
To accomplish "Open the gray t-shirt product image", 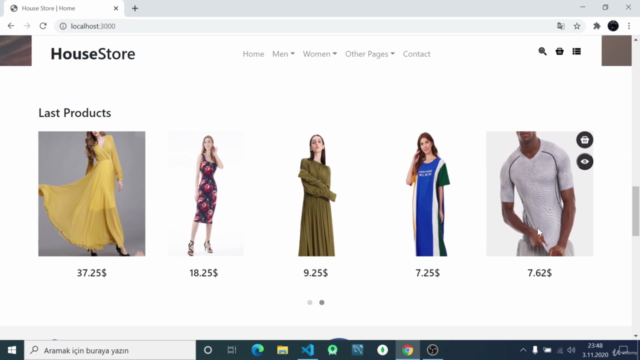I will coord(539,194).
